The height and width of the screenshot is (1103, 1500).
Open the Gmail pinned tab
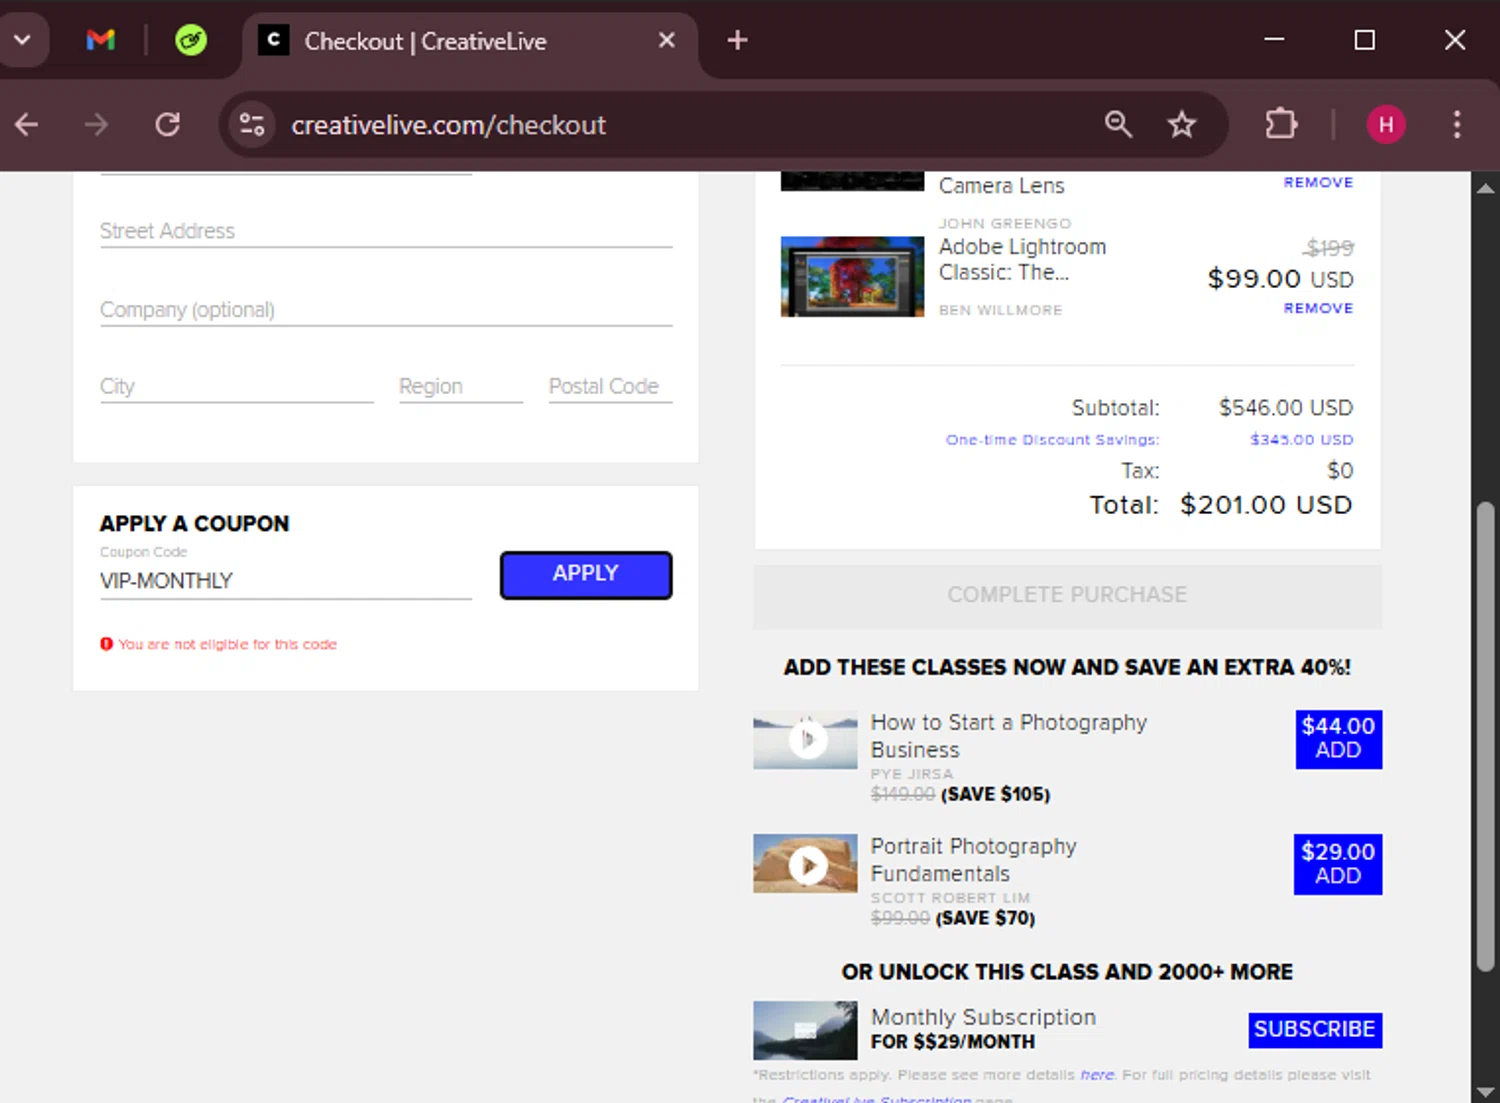100,40
